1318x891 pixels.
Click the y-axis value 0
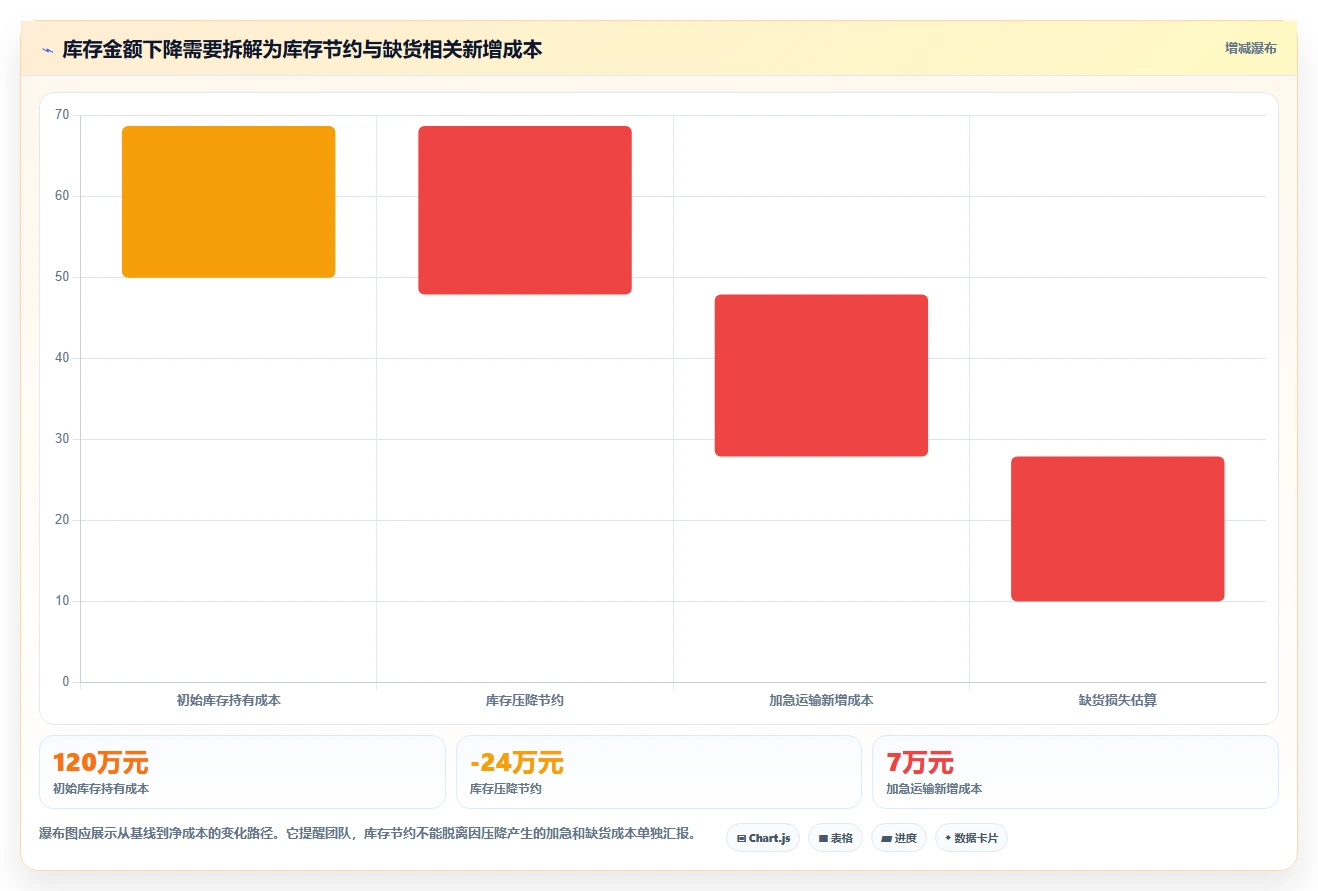(66, 682)
